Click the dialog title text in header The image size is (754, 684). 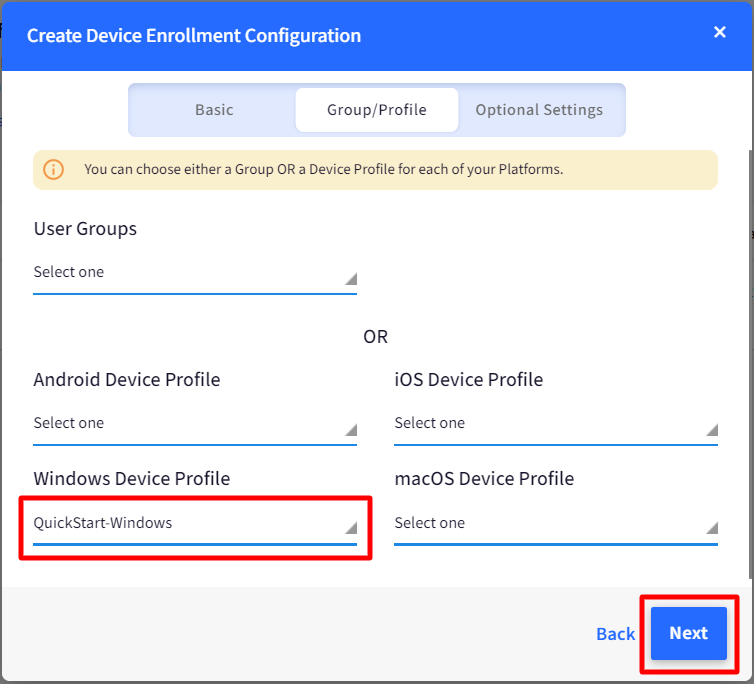click(194, 36)
